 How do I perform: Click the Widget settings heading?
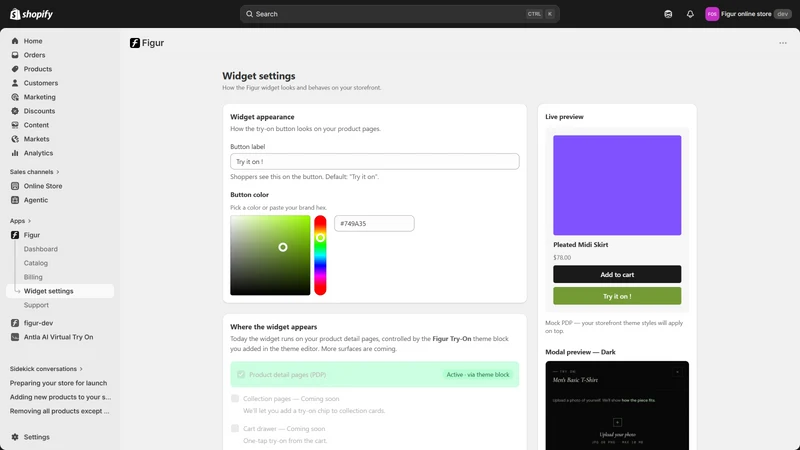[x=259, y=76]
